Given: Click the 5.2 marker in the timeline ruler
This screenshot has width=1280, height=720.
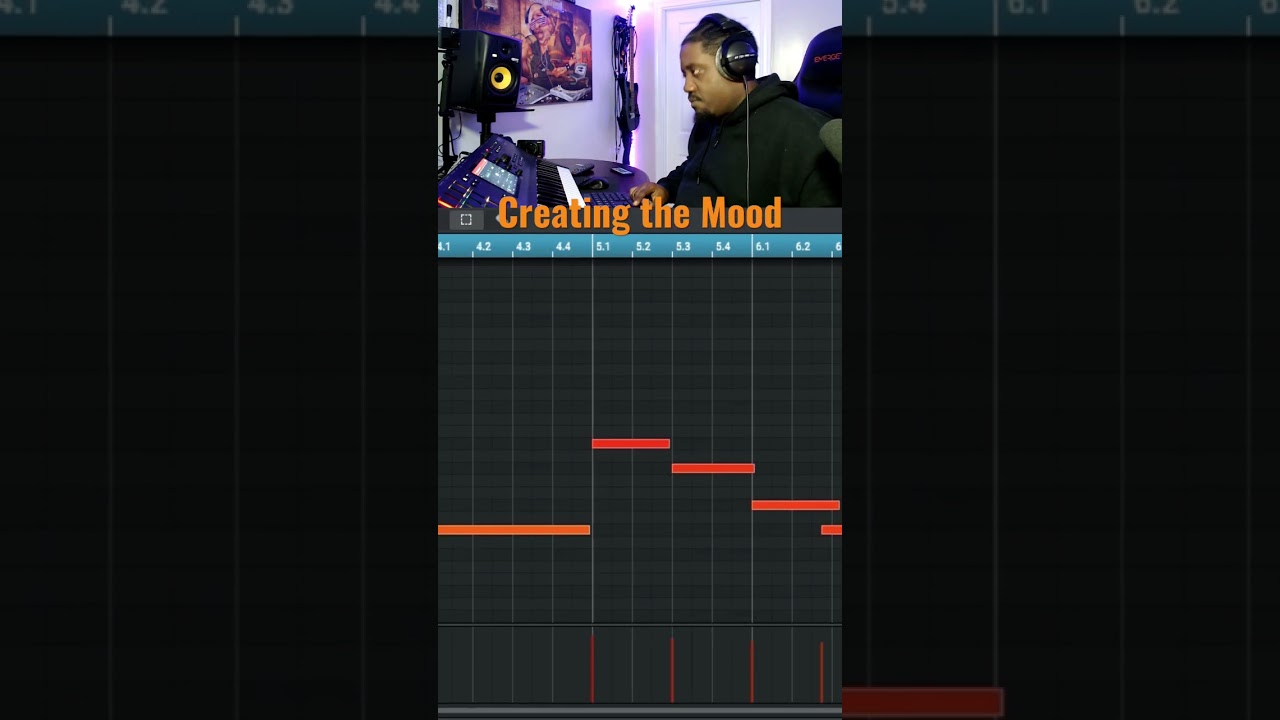Looking at the screenshot, I should tap(643, 246).
